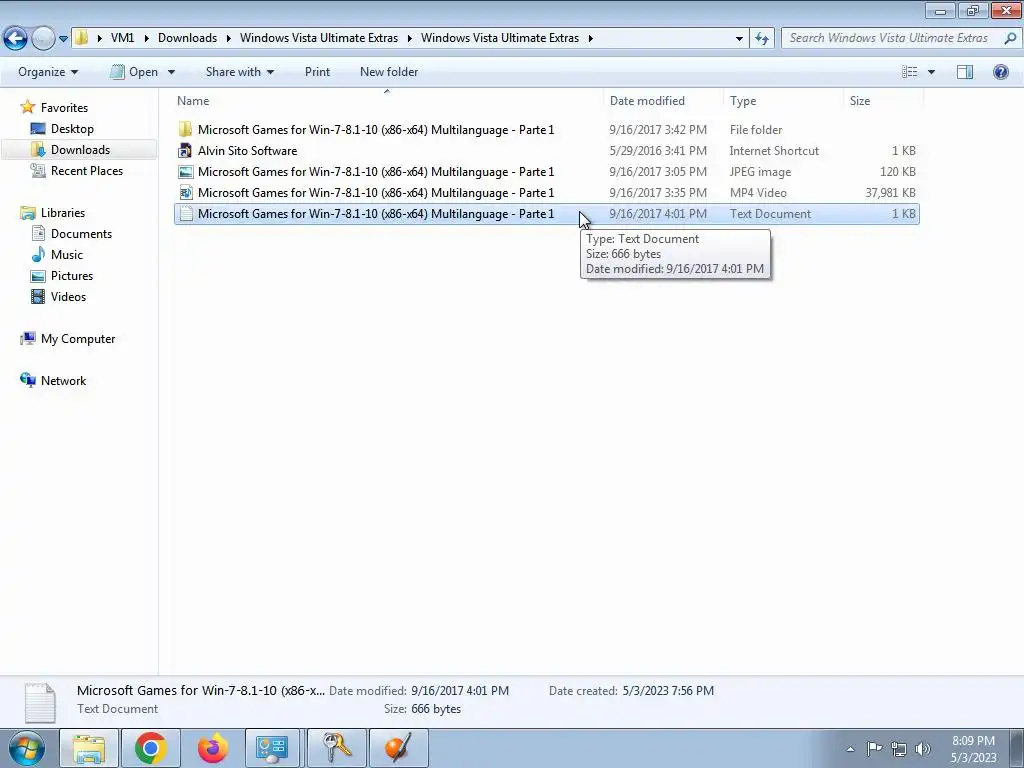Click the Forward navigation arrow
Image resolution: width=1024 pixels, height=768 pixels.
(43, 38)
